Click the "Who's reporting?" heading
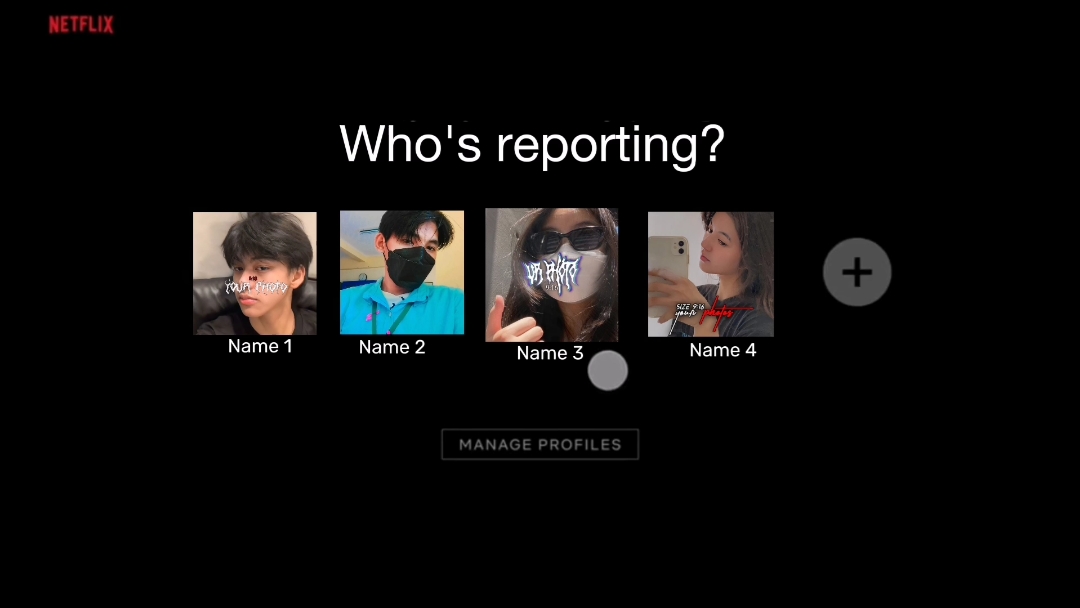The width and height of the screenshot is (1080, 608). tap(532, 144)
